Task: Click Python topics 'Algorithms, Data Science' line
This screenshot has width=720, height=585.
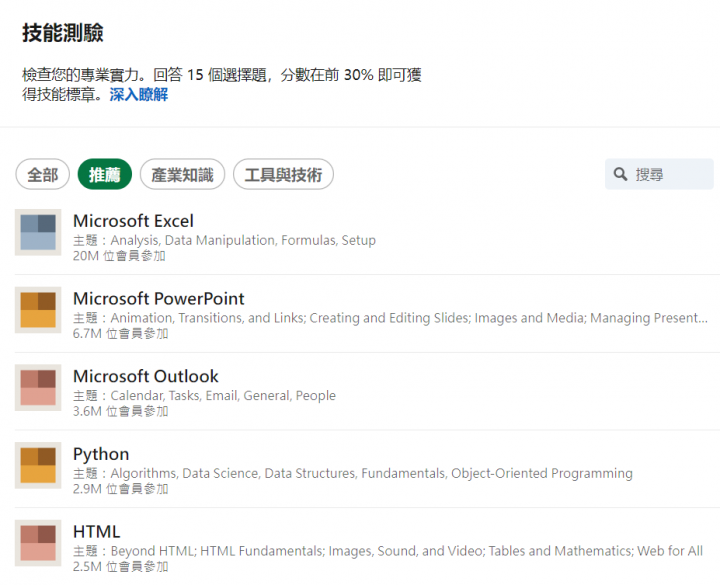Action: [x=353, y=473]
